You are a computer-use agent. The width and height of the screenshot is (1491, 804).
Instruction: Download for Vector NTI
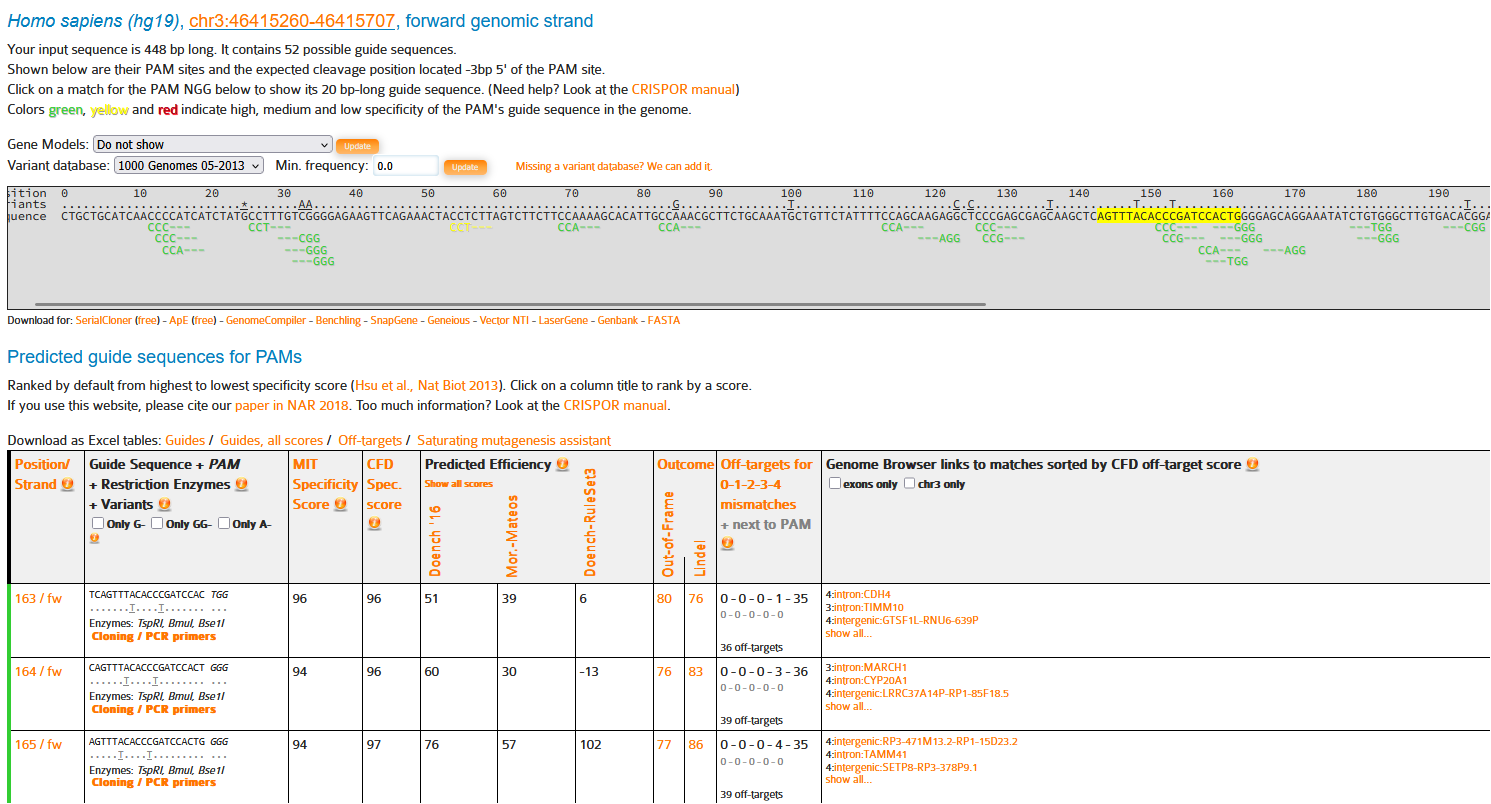(504, 320)
